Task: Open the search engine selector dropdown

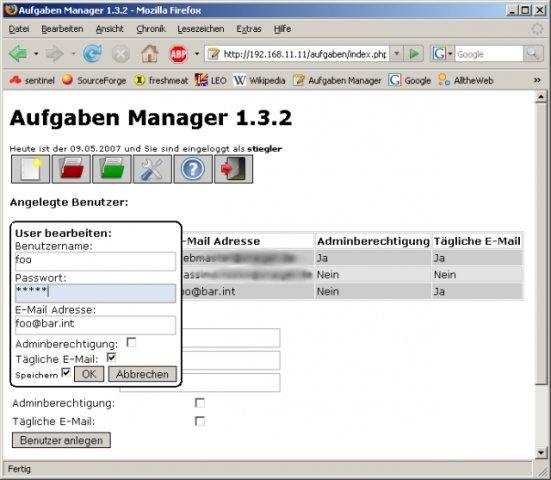Action: click(450, 54)
